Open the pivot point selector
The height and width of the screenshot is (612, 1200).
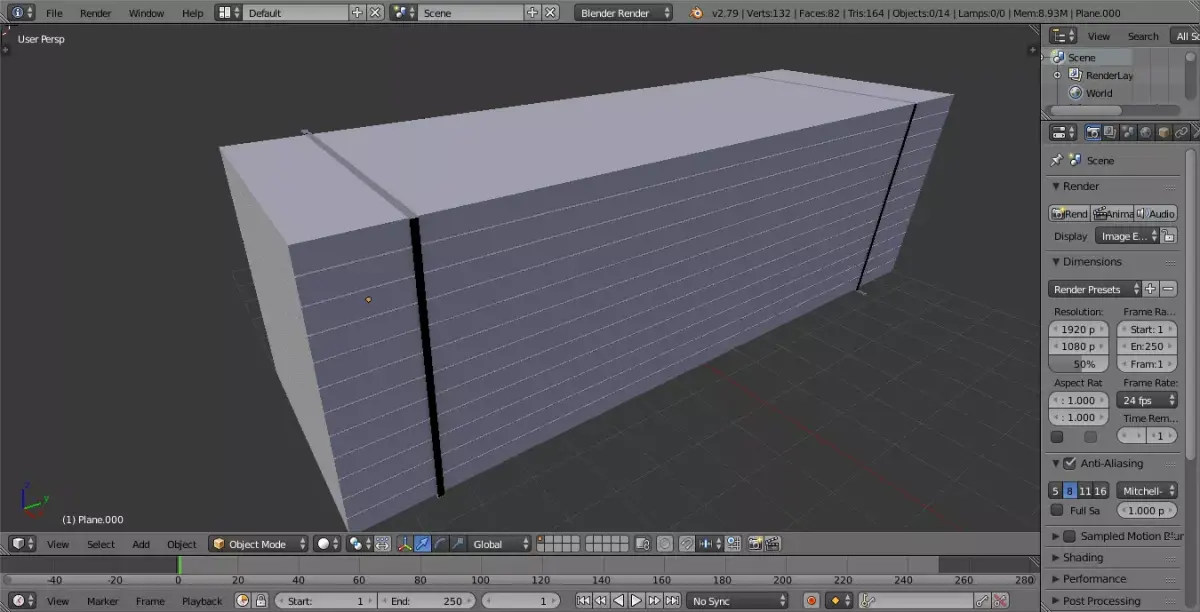(x=360, y=544)
